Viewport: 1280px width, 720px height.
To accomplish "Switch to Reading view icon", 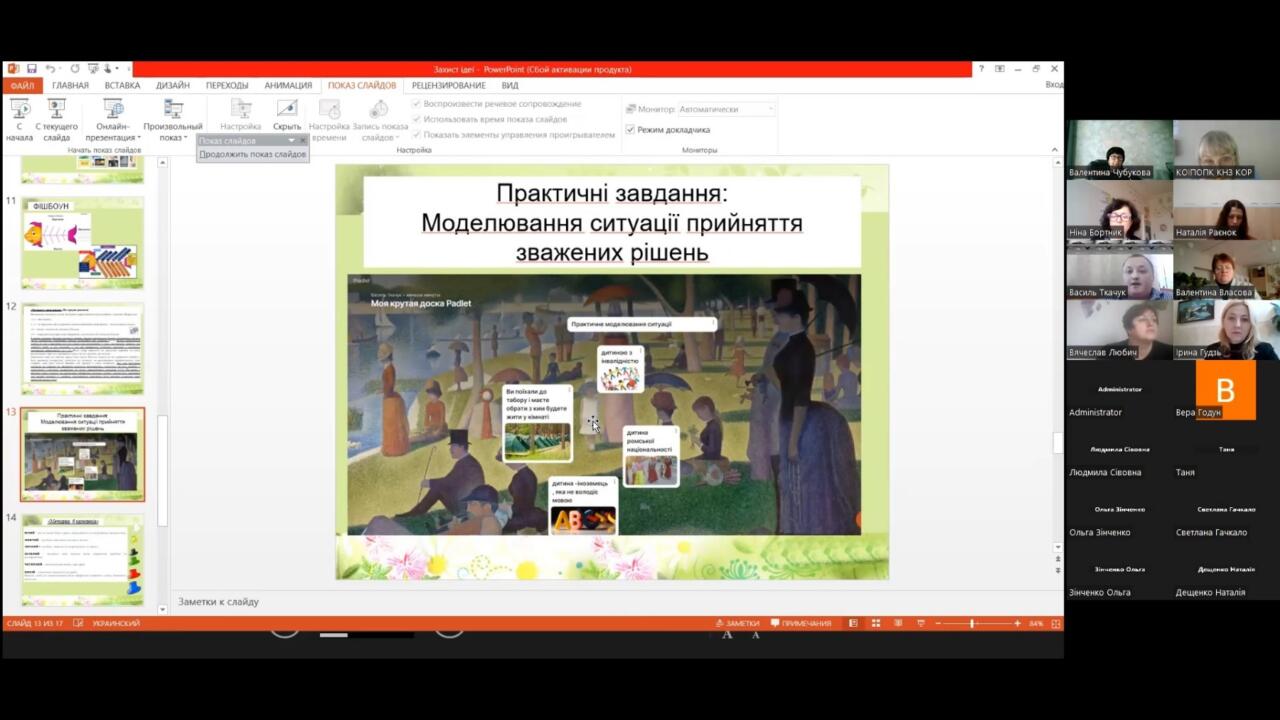I will 897,623.
